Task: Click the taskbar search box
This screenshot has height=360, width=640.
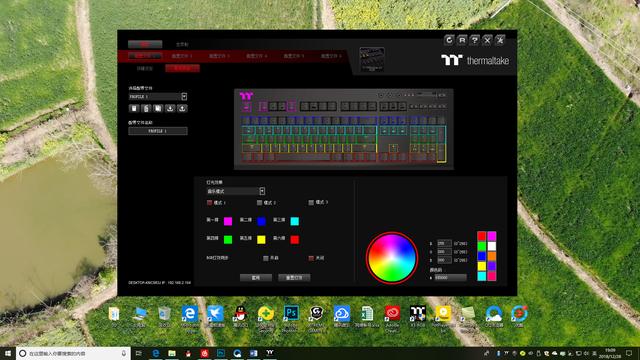Action: tap(73, 353)
